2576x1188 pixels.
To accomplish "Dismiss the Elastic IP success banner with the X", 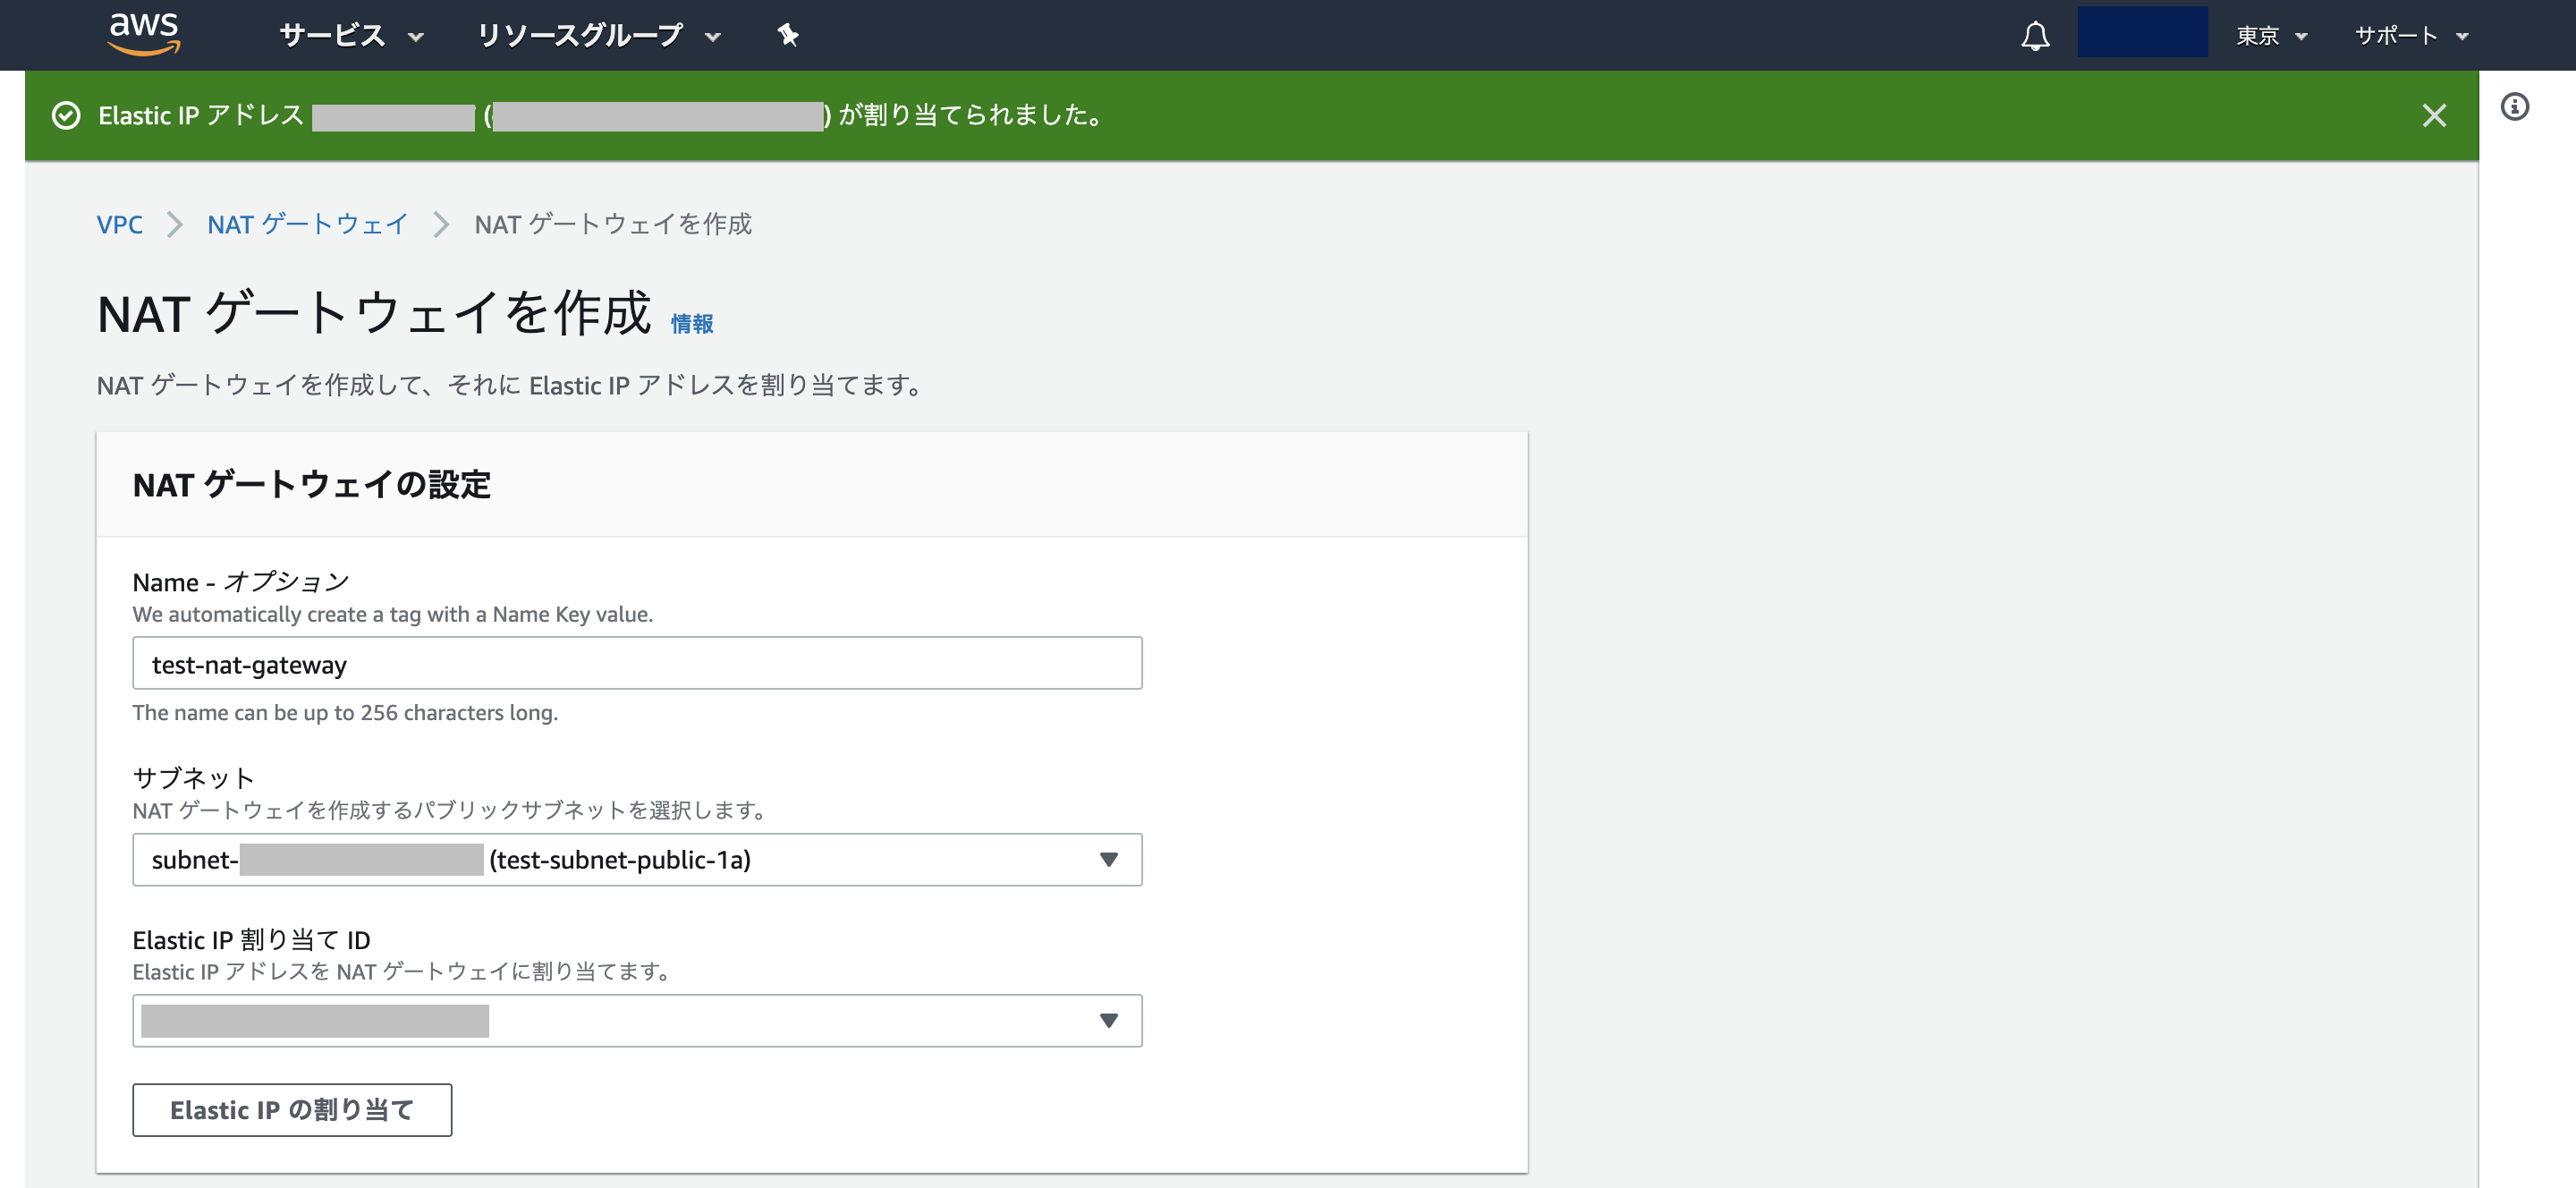I will point(2434,115).
